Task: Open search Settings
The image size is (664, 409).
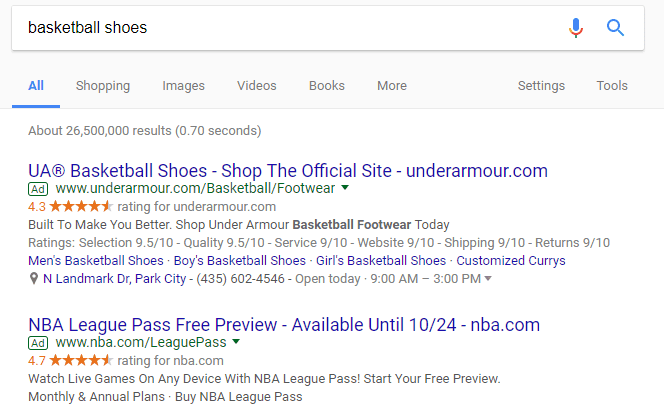Action: (x=541, y=86)
